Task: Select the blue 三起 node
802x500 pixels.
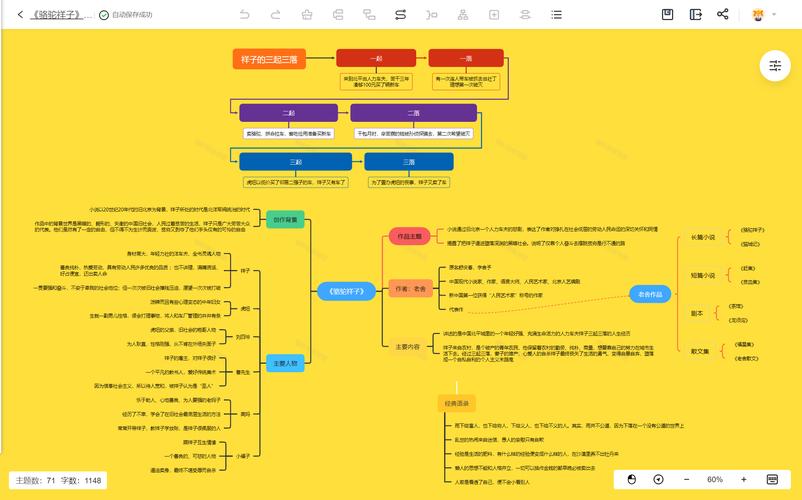Action: (296, 162)
